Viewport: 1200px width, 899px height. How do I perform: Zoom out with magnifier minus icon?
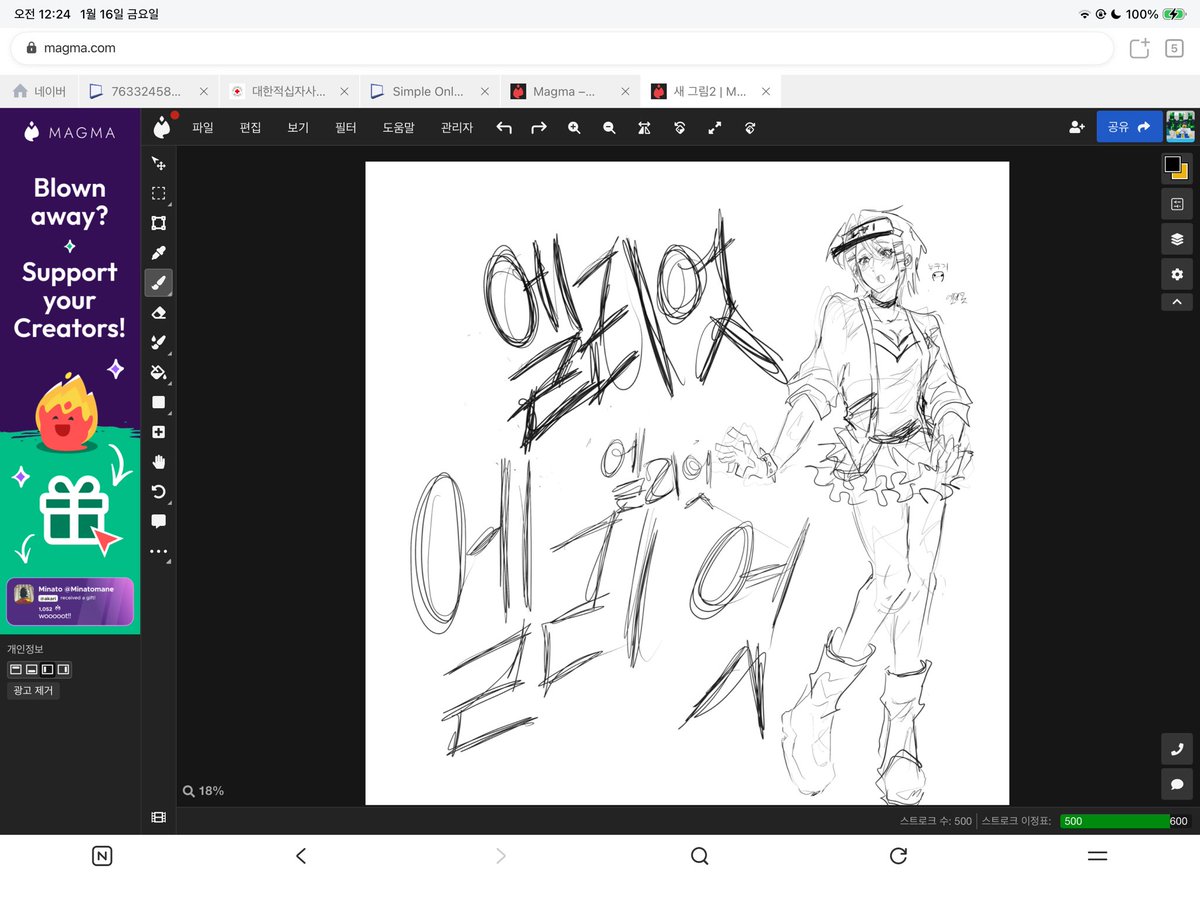tap(609, 128)
